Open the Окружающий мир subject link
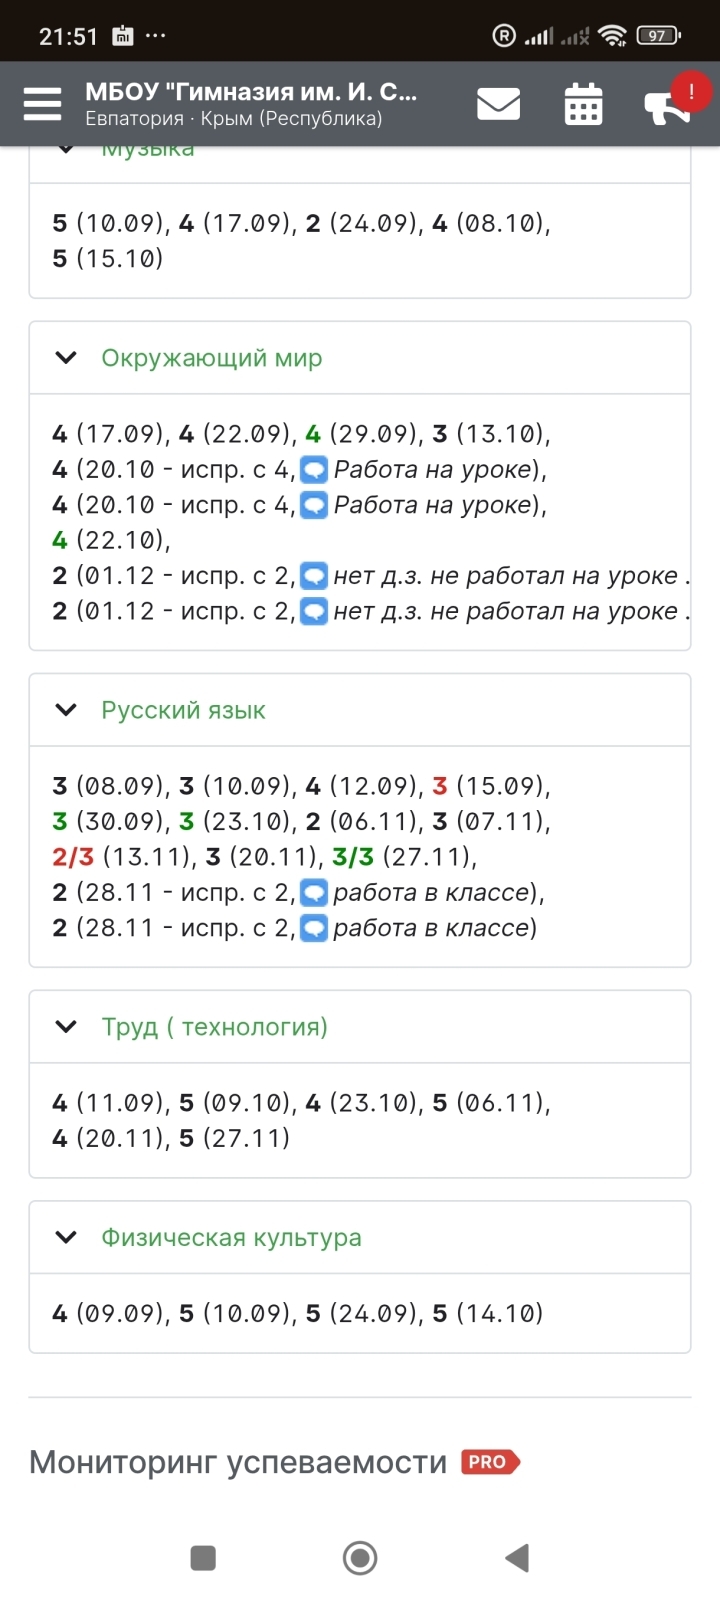This screenshot has width=720, height=1600. pyautogui.click(x=212, y=358)
